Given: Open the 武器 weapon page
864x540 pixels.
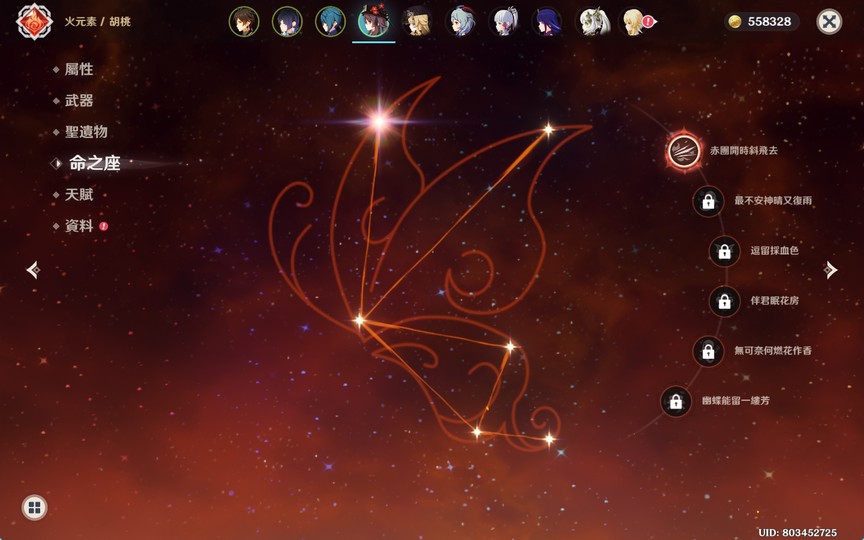Looking at the screenshot, I should coord(79,101).
